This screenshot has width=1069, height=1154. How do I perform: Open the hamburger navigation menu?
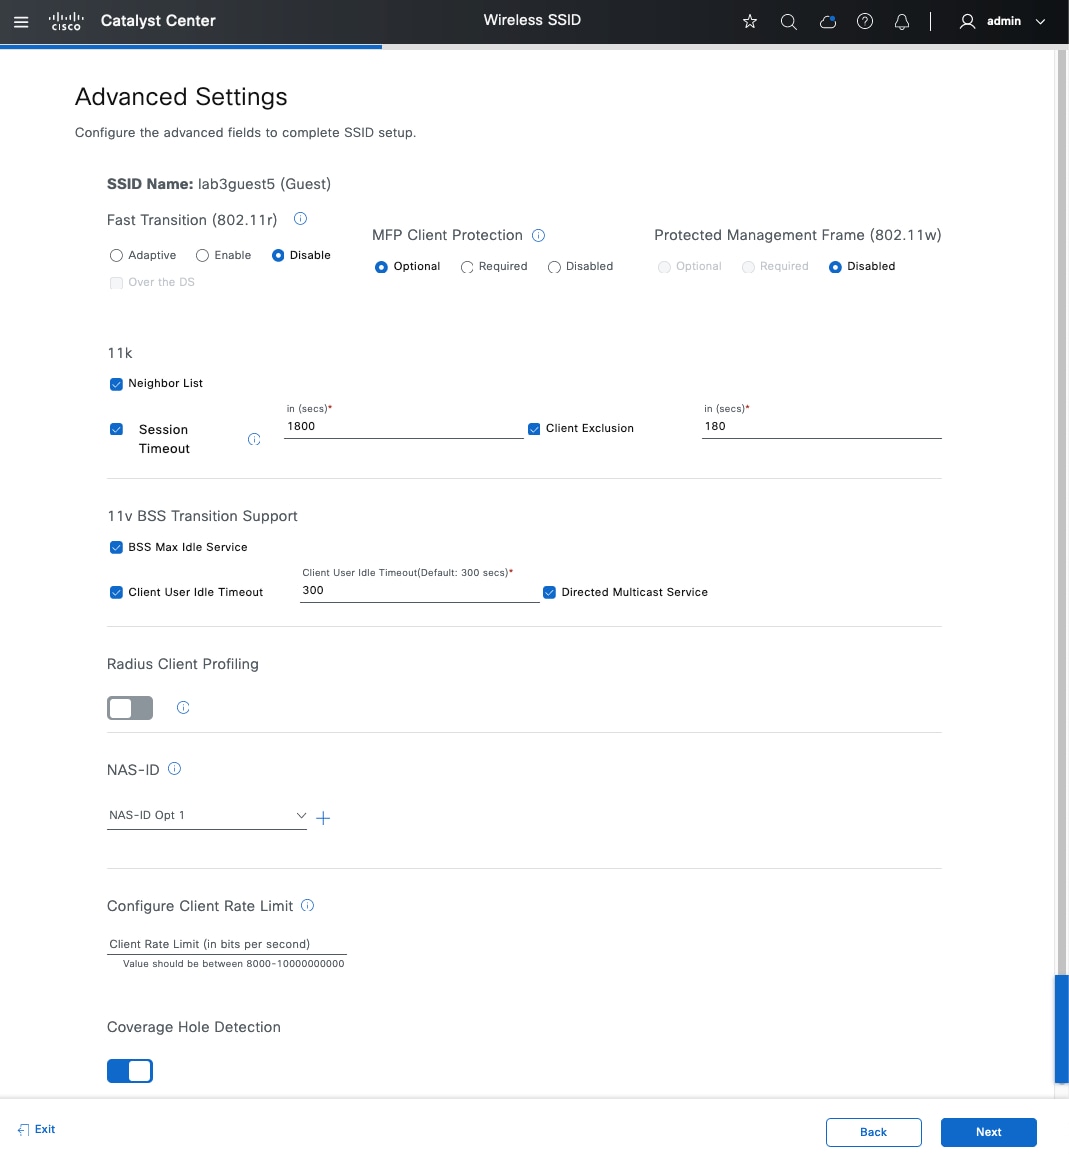(x=21, y=21)
